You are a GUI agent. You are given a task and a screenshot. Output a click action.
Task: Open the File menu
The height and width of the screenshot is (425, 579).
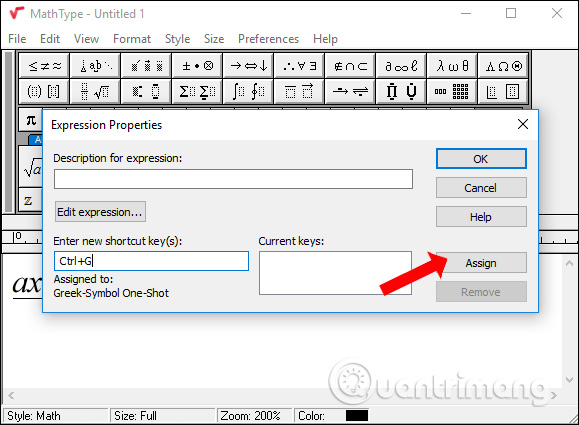(17, 39)
